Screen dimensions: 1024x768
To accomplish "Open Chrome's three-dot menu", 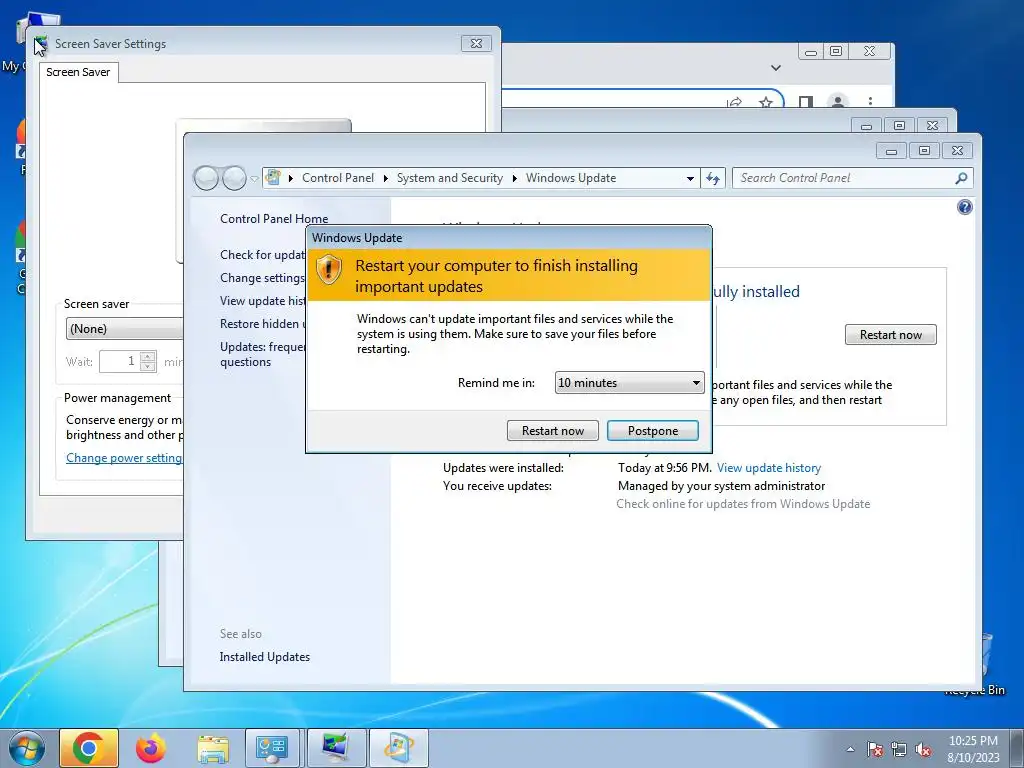I will click(x=870, y=101).
